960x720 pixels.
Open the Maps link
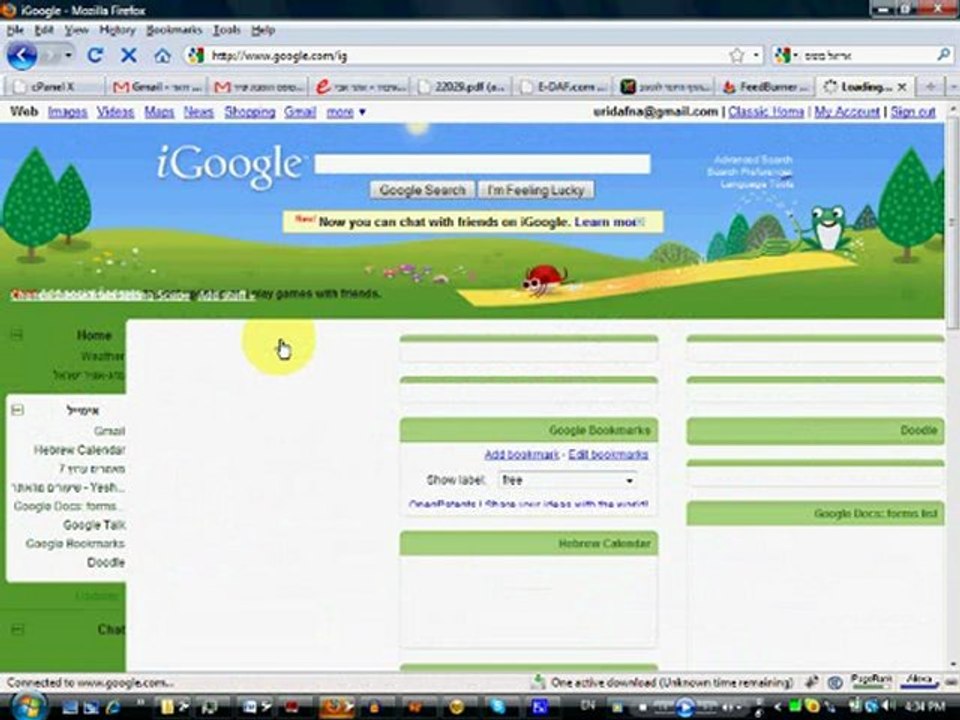point(159,112)
